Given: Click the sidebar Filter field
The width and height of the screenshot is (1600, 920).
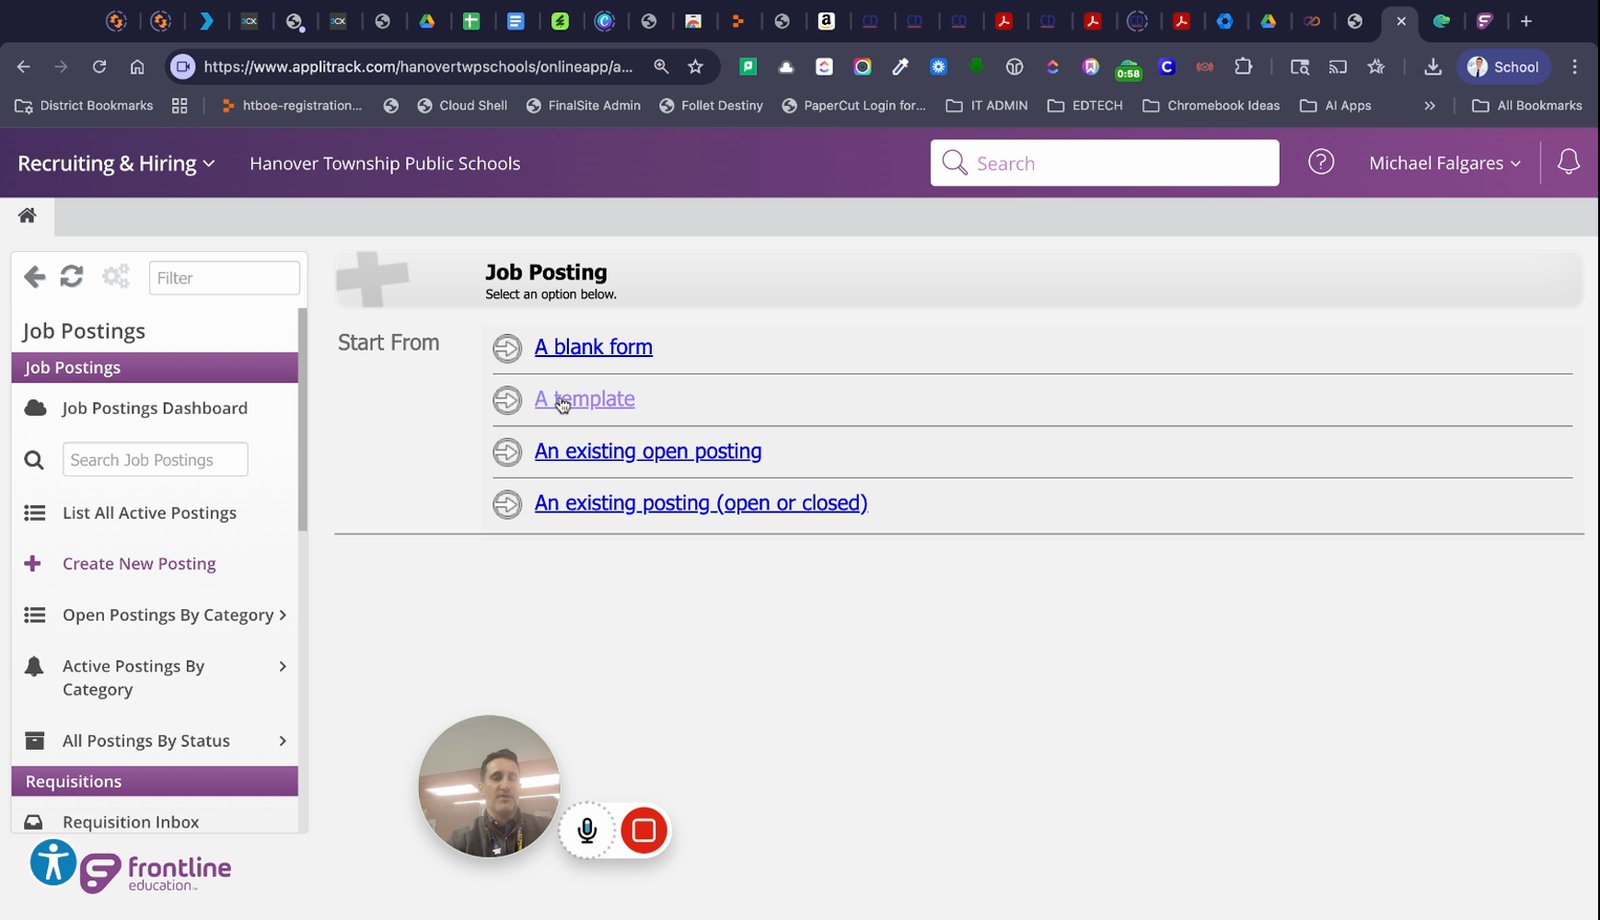Looking at the screenshot, I should [x=224, y=278].
